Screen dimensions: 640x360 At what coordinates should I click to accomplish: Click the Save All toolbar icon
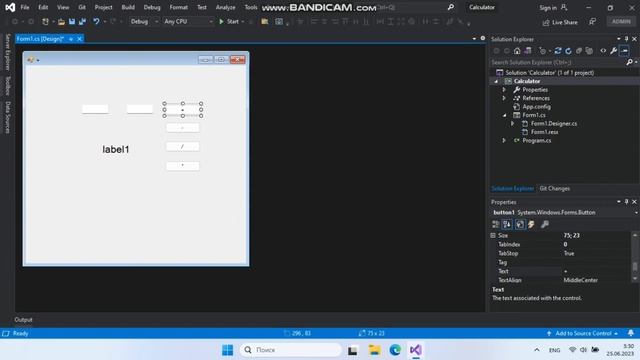[82, 22]
